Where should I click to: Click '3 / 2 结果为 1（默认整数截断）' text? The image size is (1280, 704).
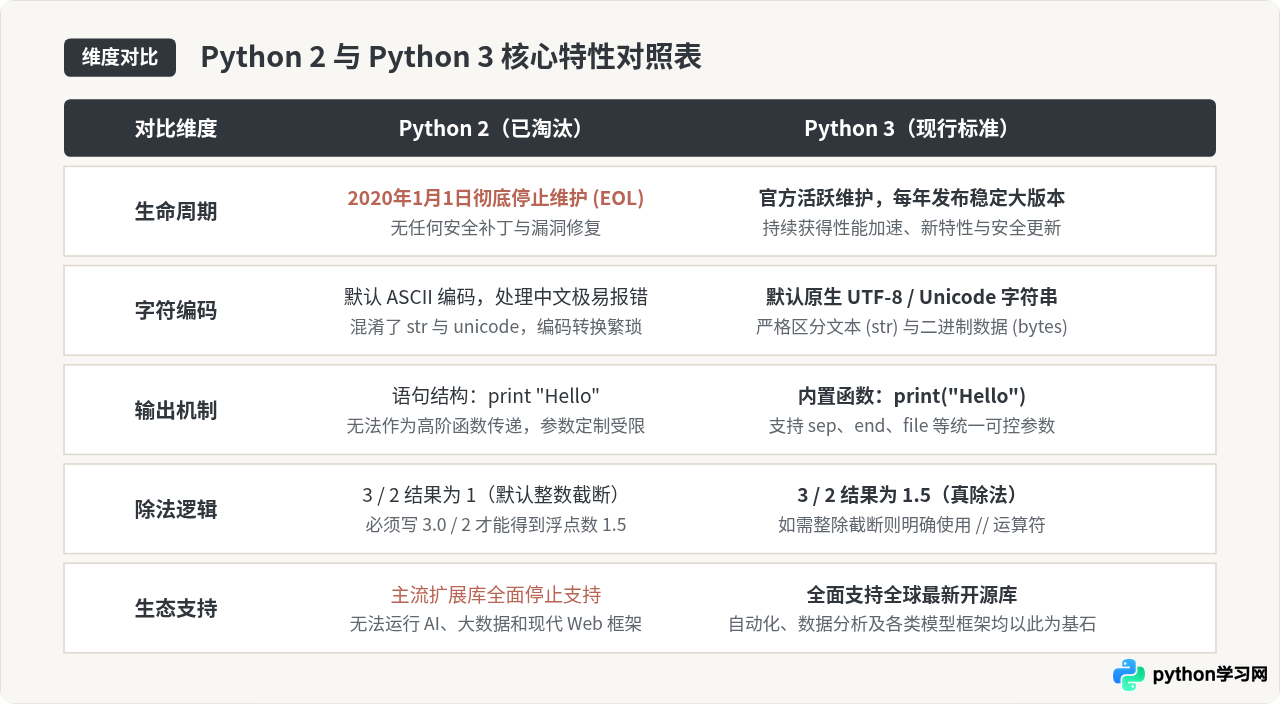click(495, 495)
